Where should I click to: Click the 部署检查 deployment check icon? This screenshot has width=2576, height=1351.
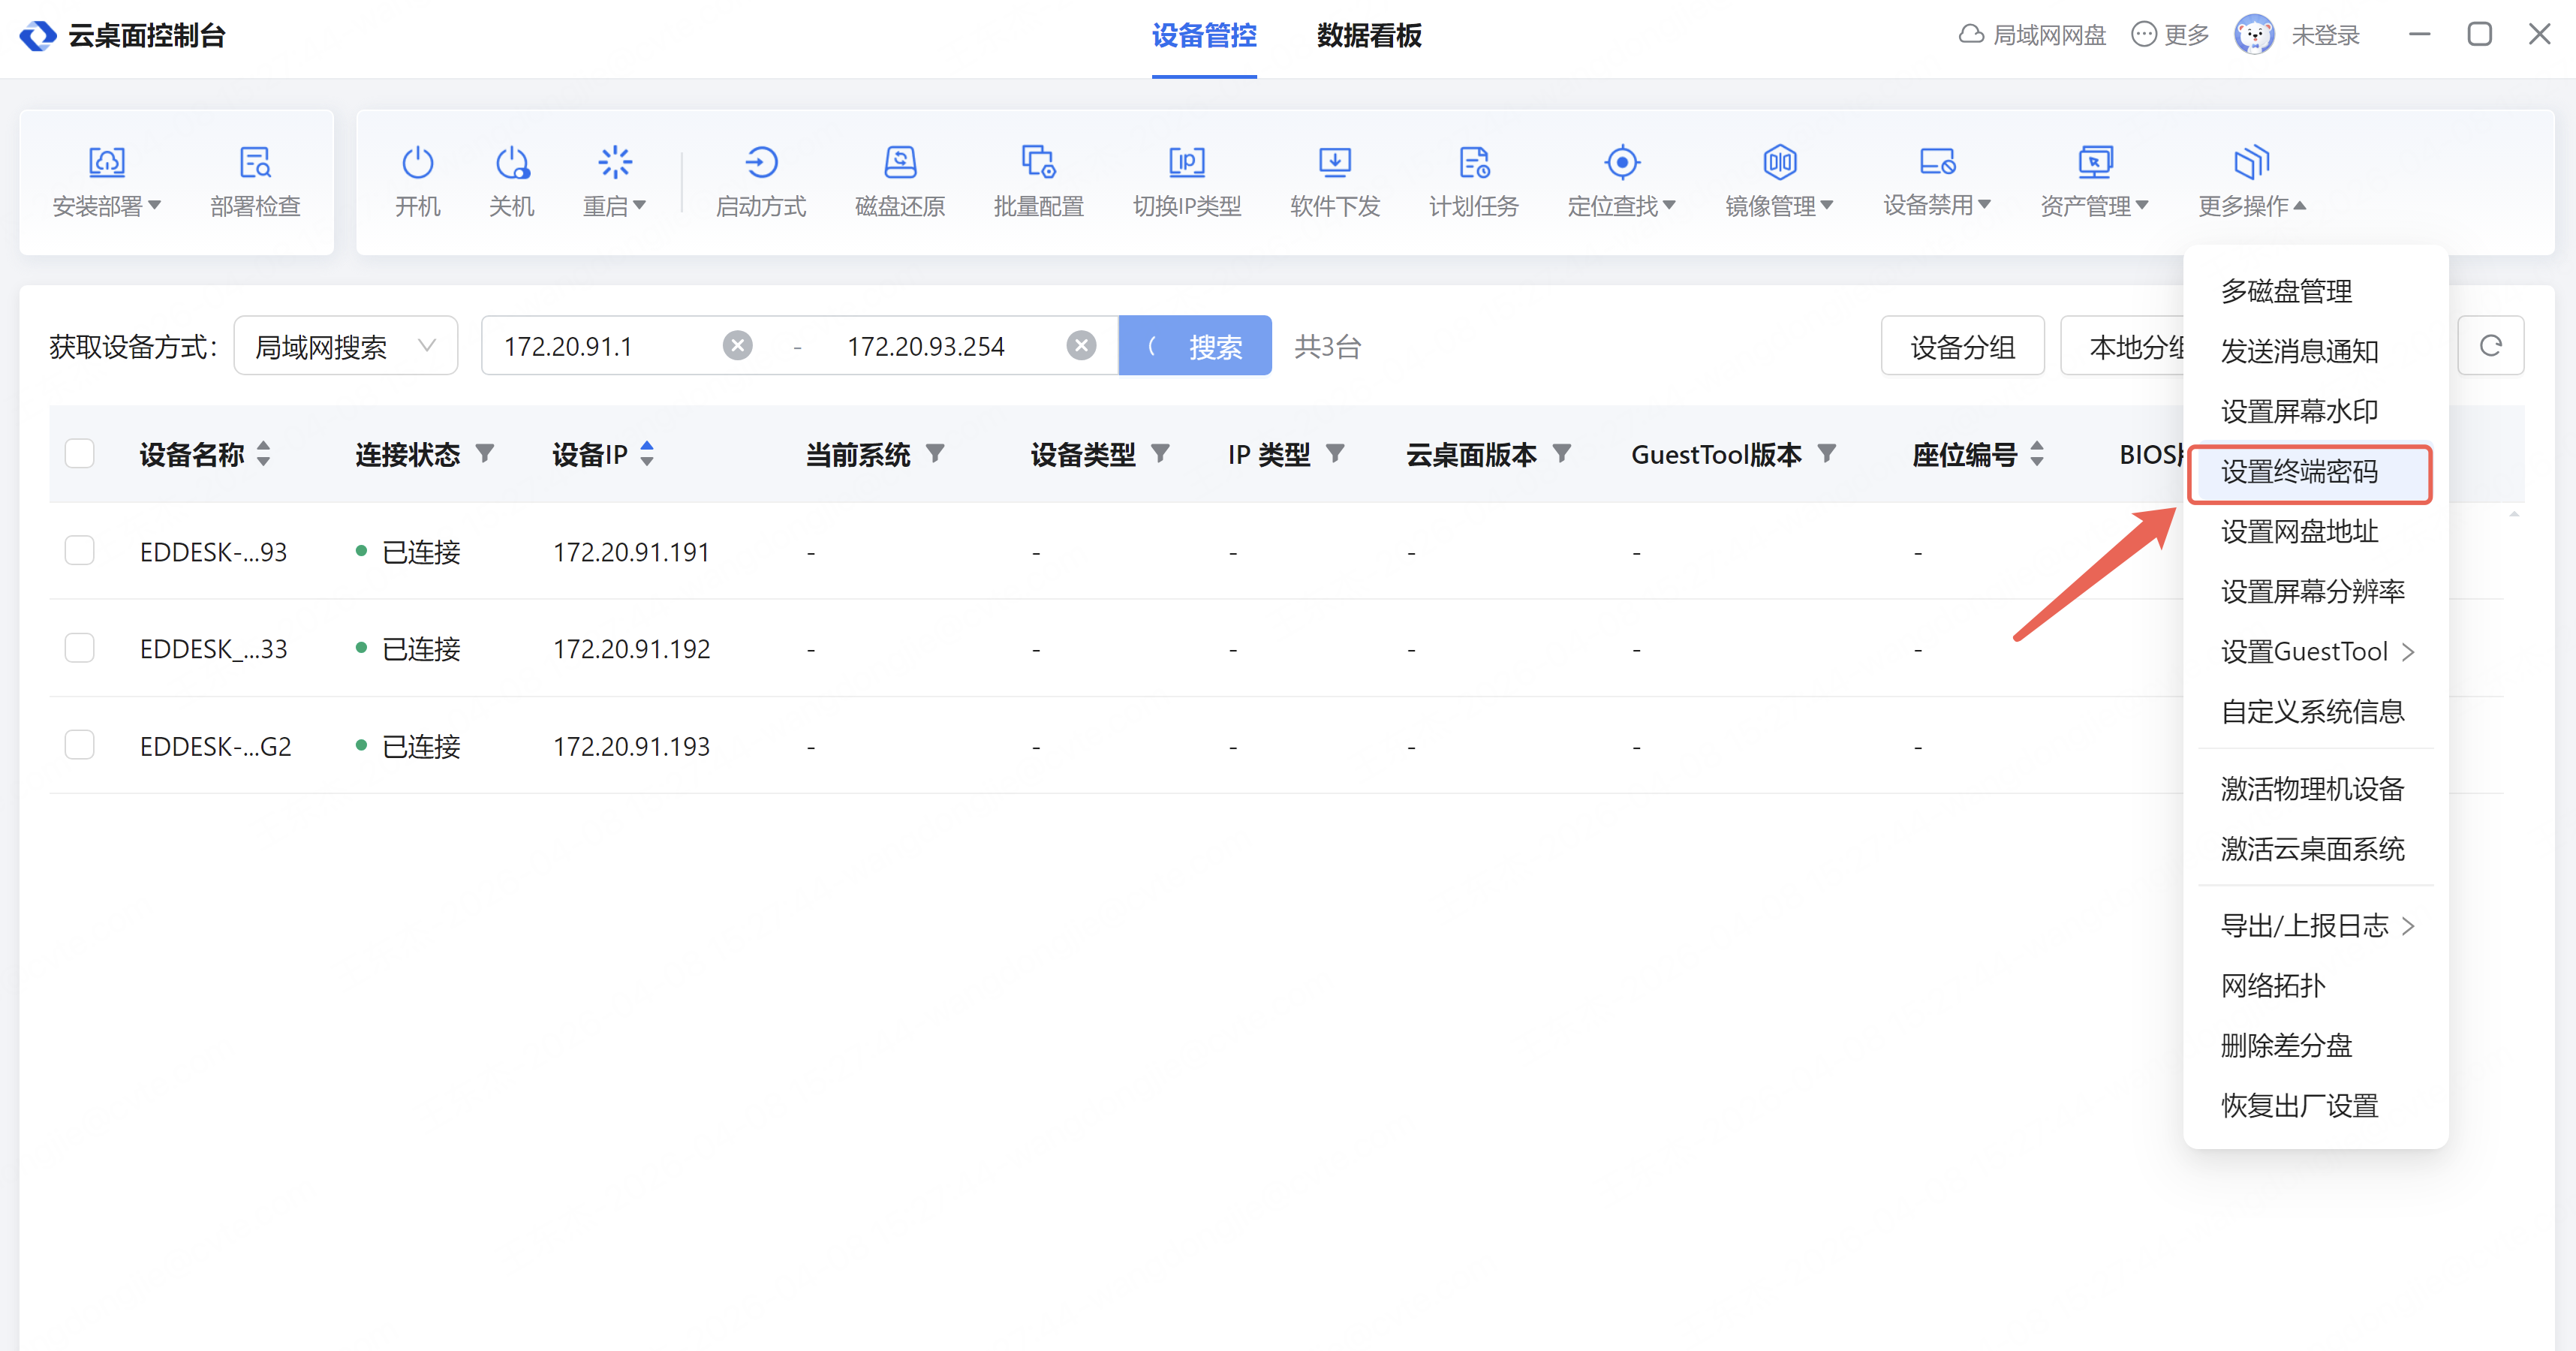coord(255,163)
